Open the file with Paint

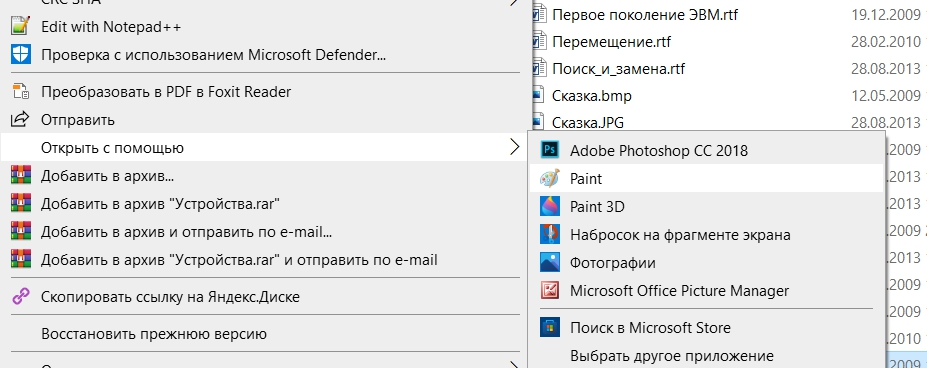tap(706, 178)
